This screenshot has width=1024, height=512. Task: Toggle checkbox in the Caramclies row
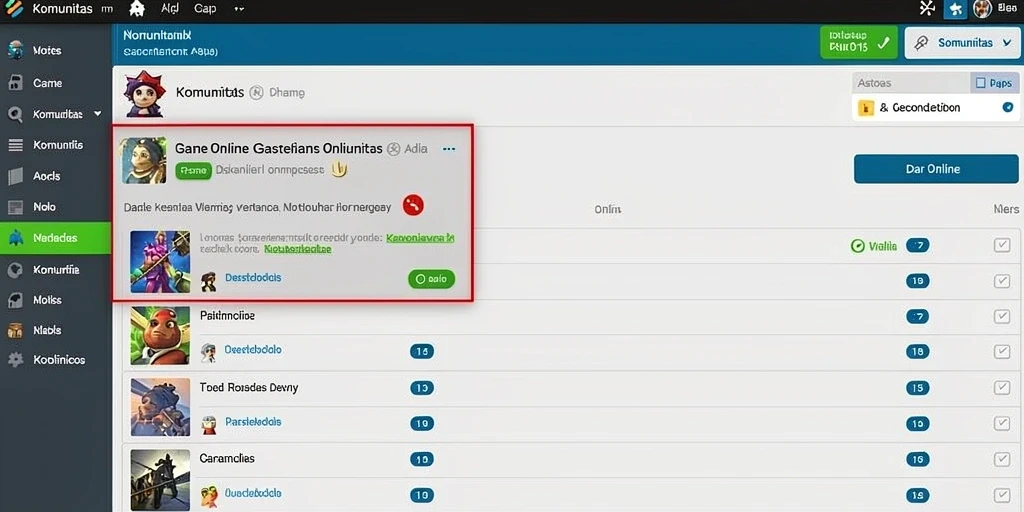click(x=1002, y=460)
